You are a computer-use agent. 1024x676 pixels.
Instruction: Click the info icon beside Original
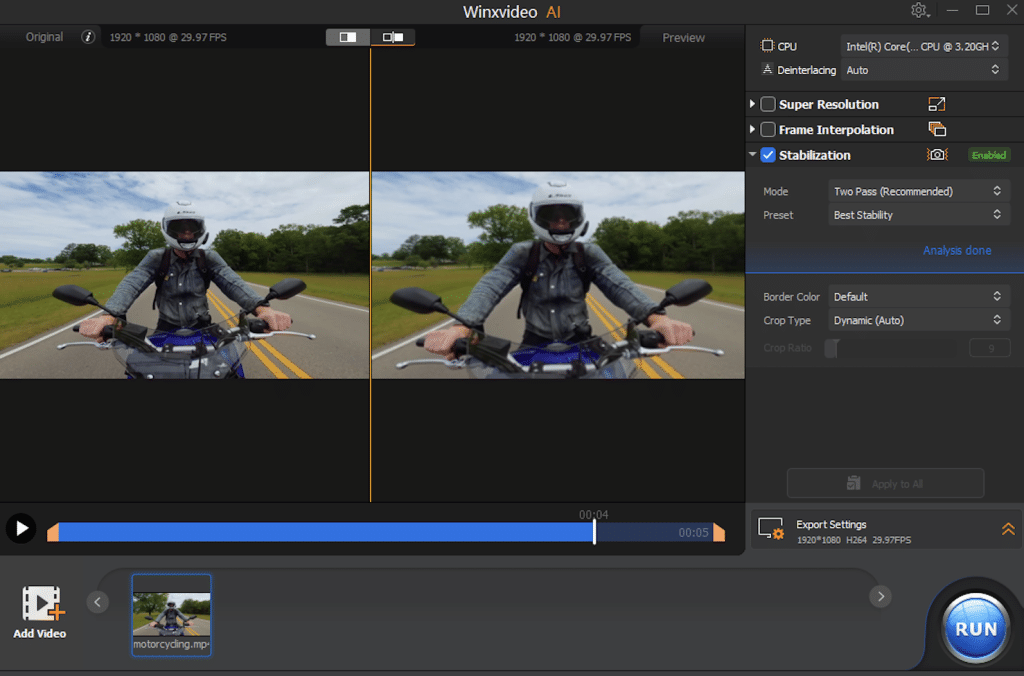88,37
